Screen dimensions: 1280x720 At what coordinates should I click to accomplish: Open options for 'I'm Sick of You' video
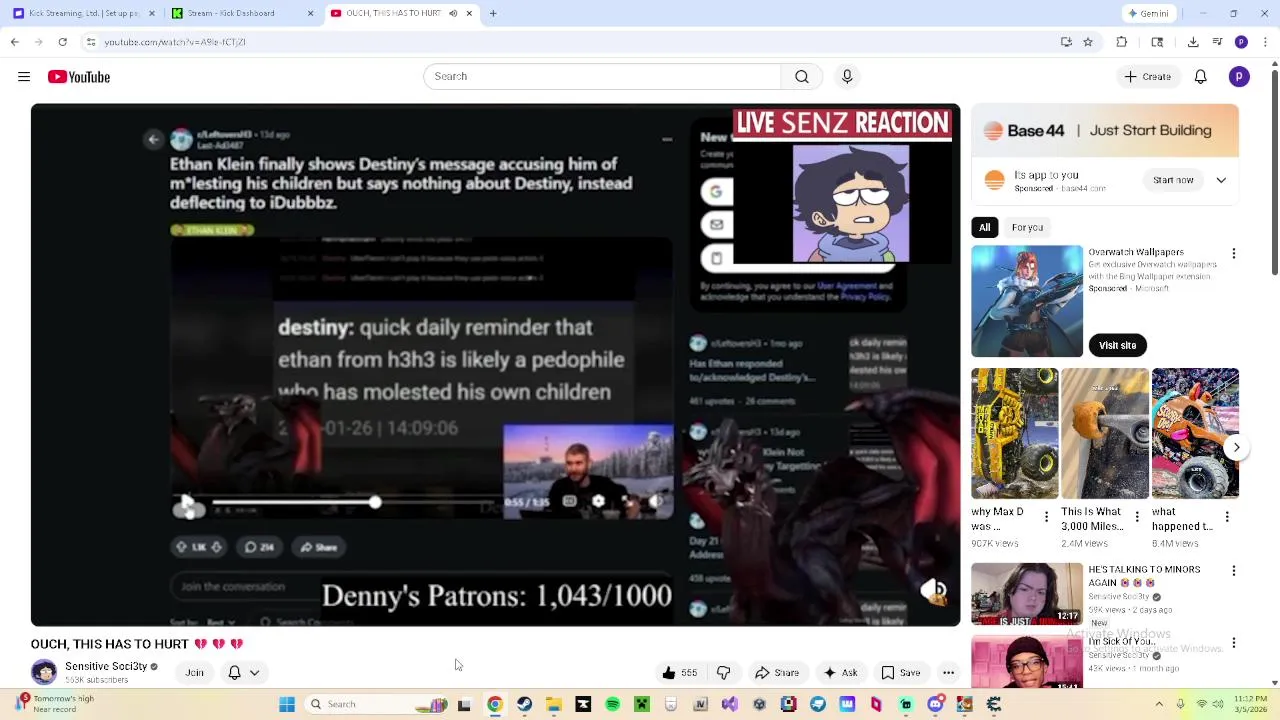coord(1234,643)
